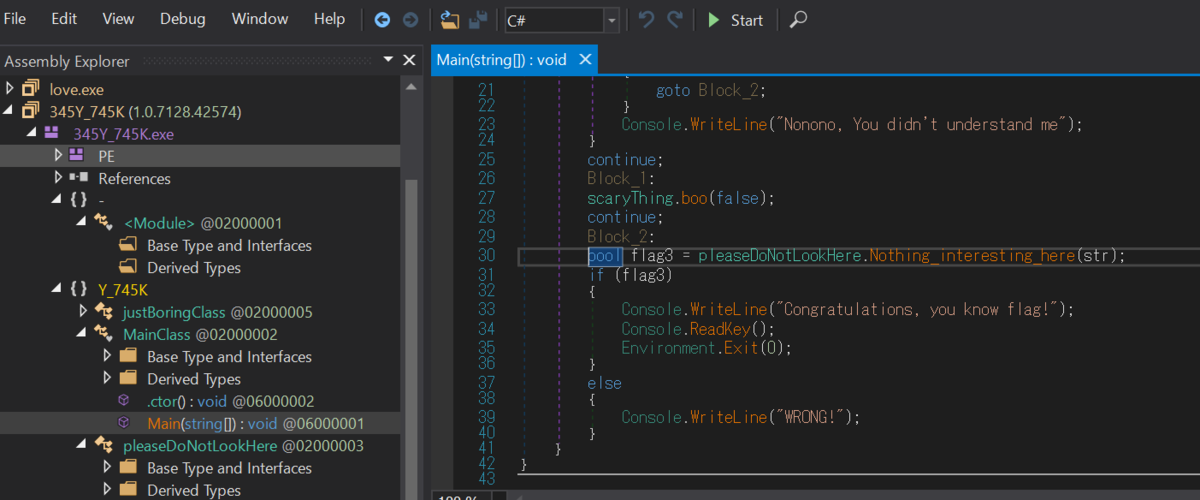Click the scroll-up arrow in Assembly Explorer
Viewport: 1200px width, 500px height.
[x=410, y=88]
